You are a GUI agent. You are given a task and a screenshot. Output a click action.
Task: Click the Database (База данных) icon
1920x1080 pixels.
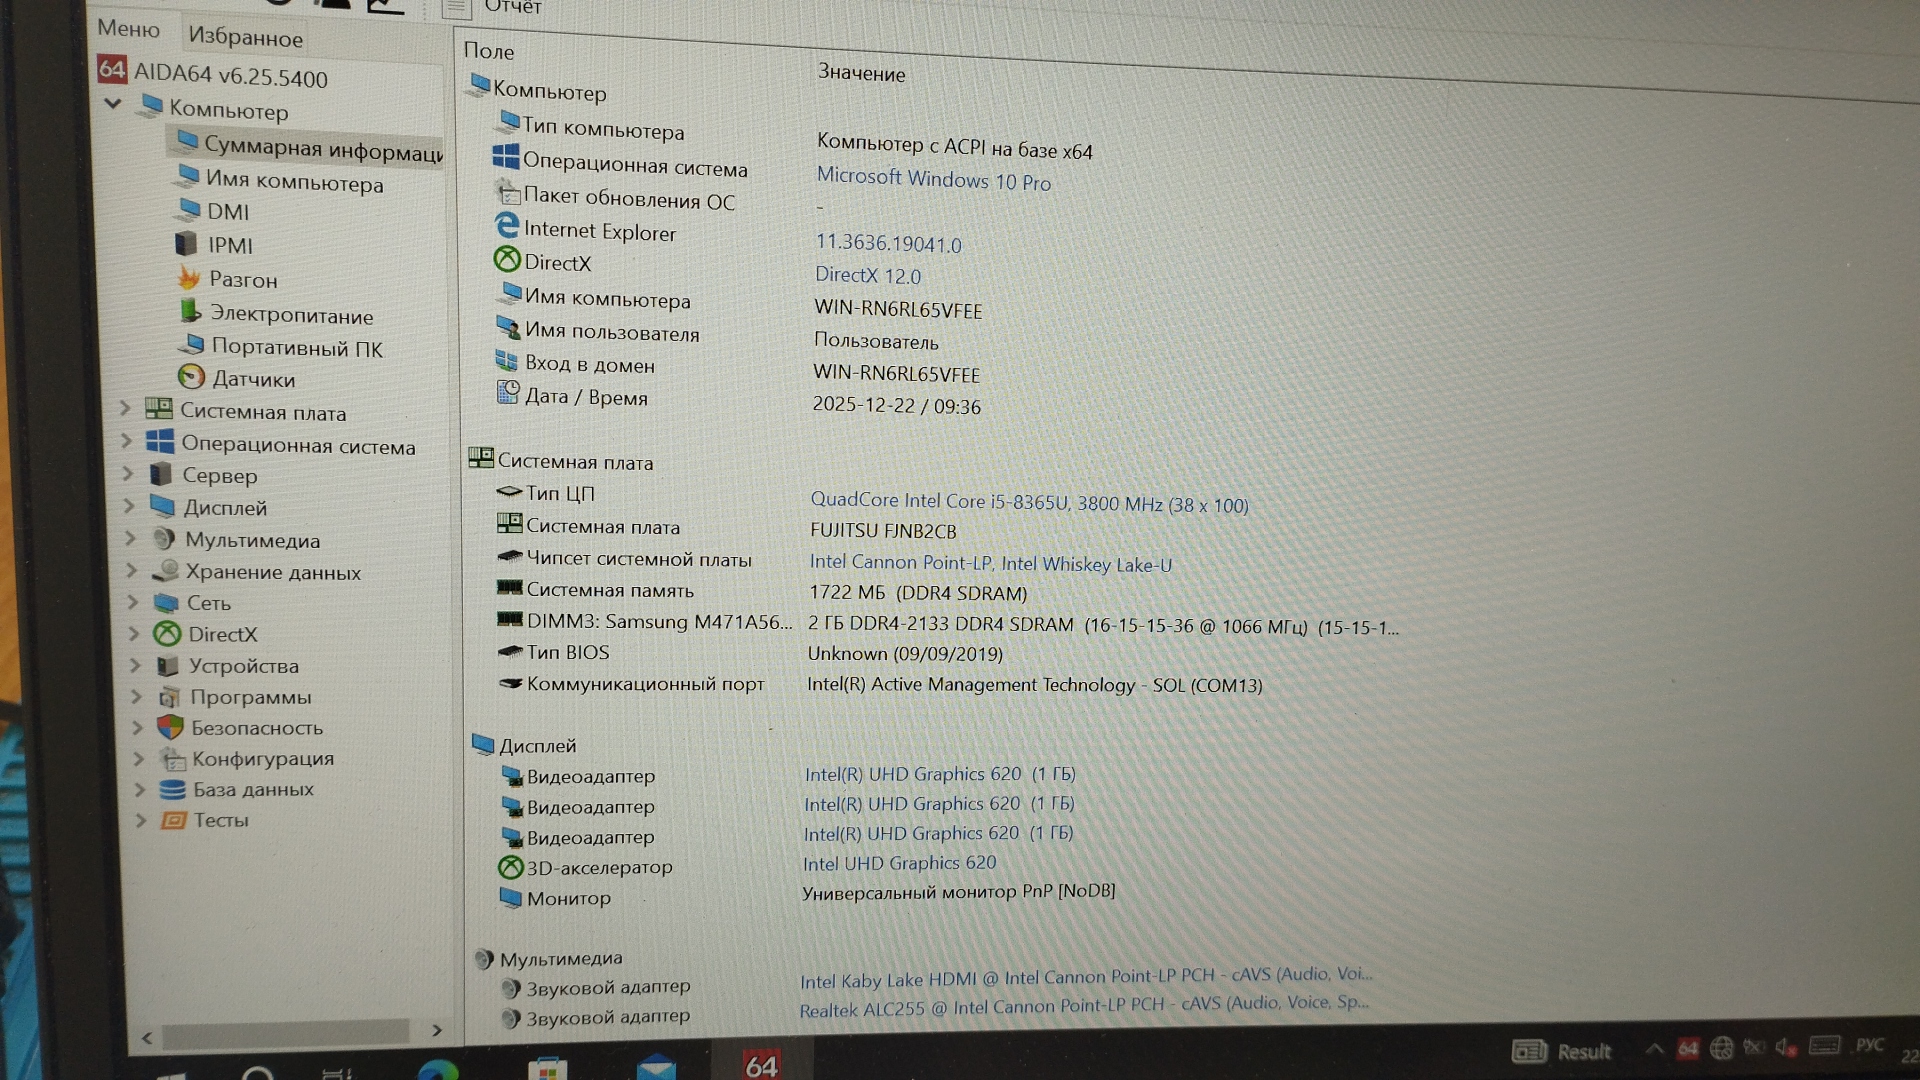click(x=172, y=789)
